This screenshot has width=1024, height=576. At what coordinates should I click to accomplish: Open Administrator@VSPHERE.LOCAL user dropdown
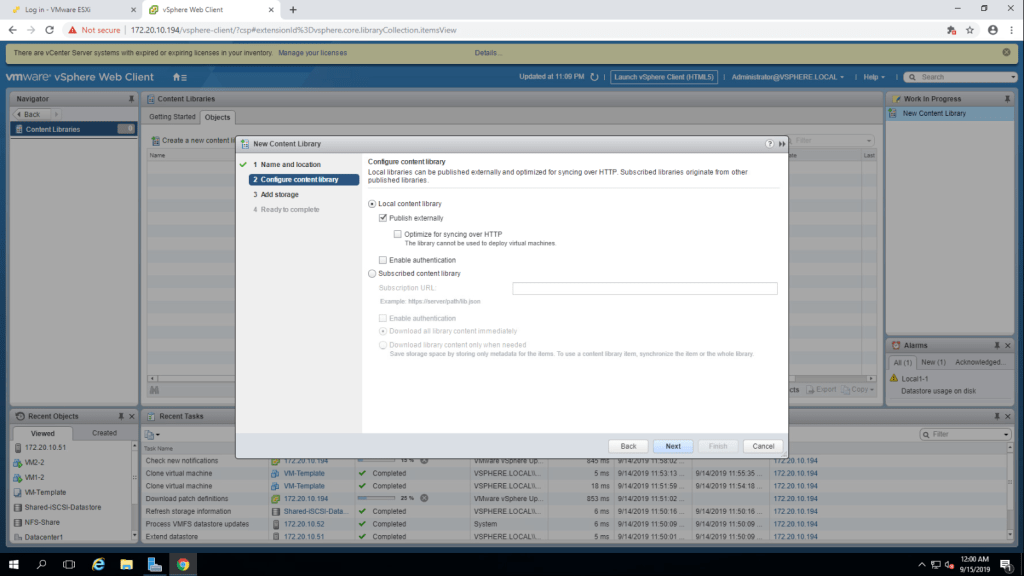(x=788, y=77)
